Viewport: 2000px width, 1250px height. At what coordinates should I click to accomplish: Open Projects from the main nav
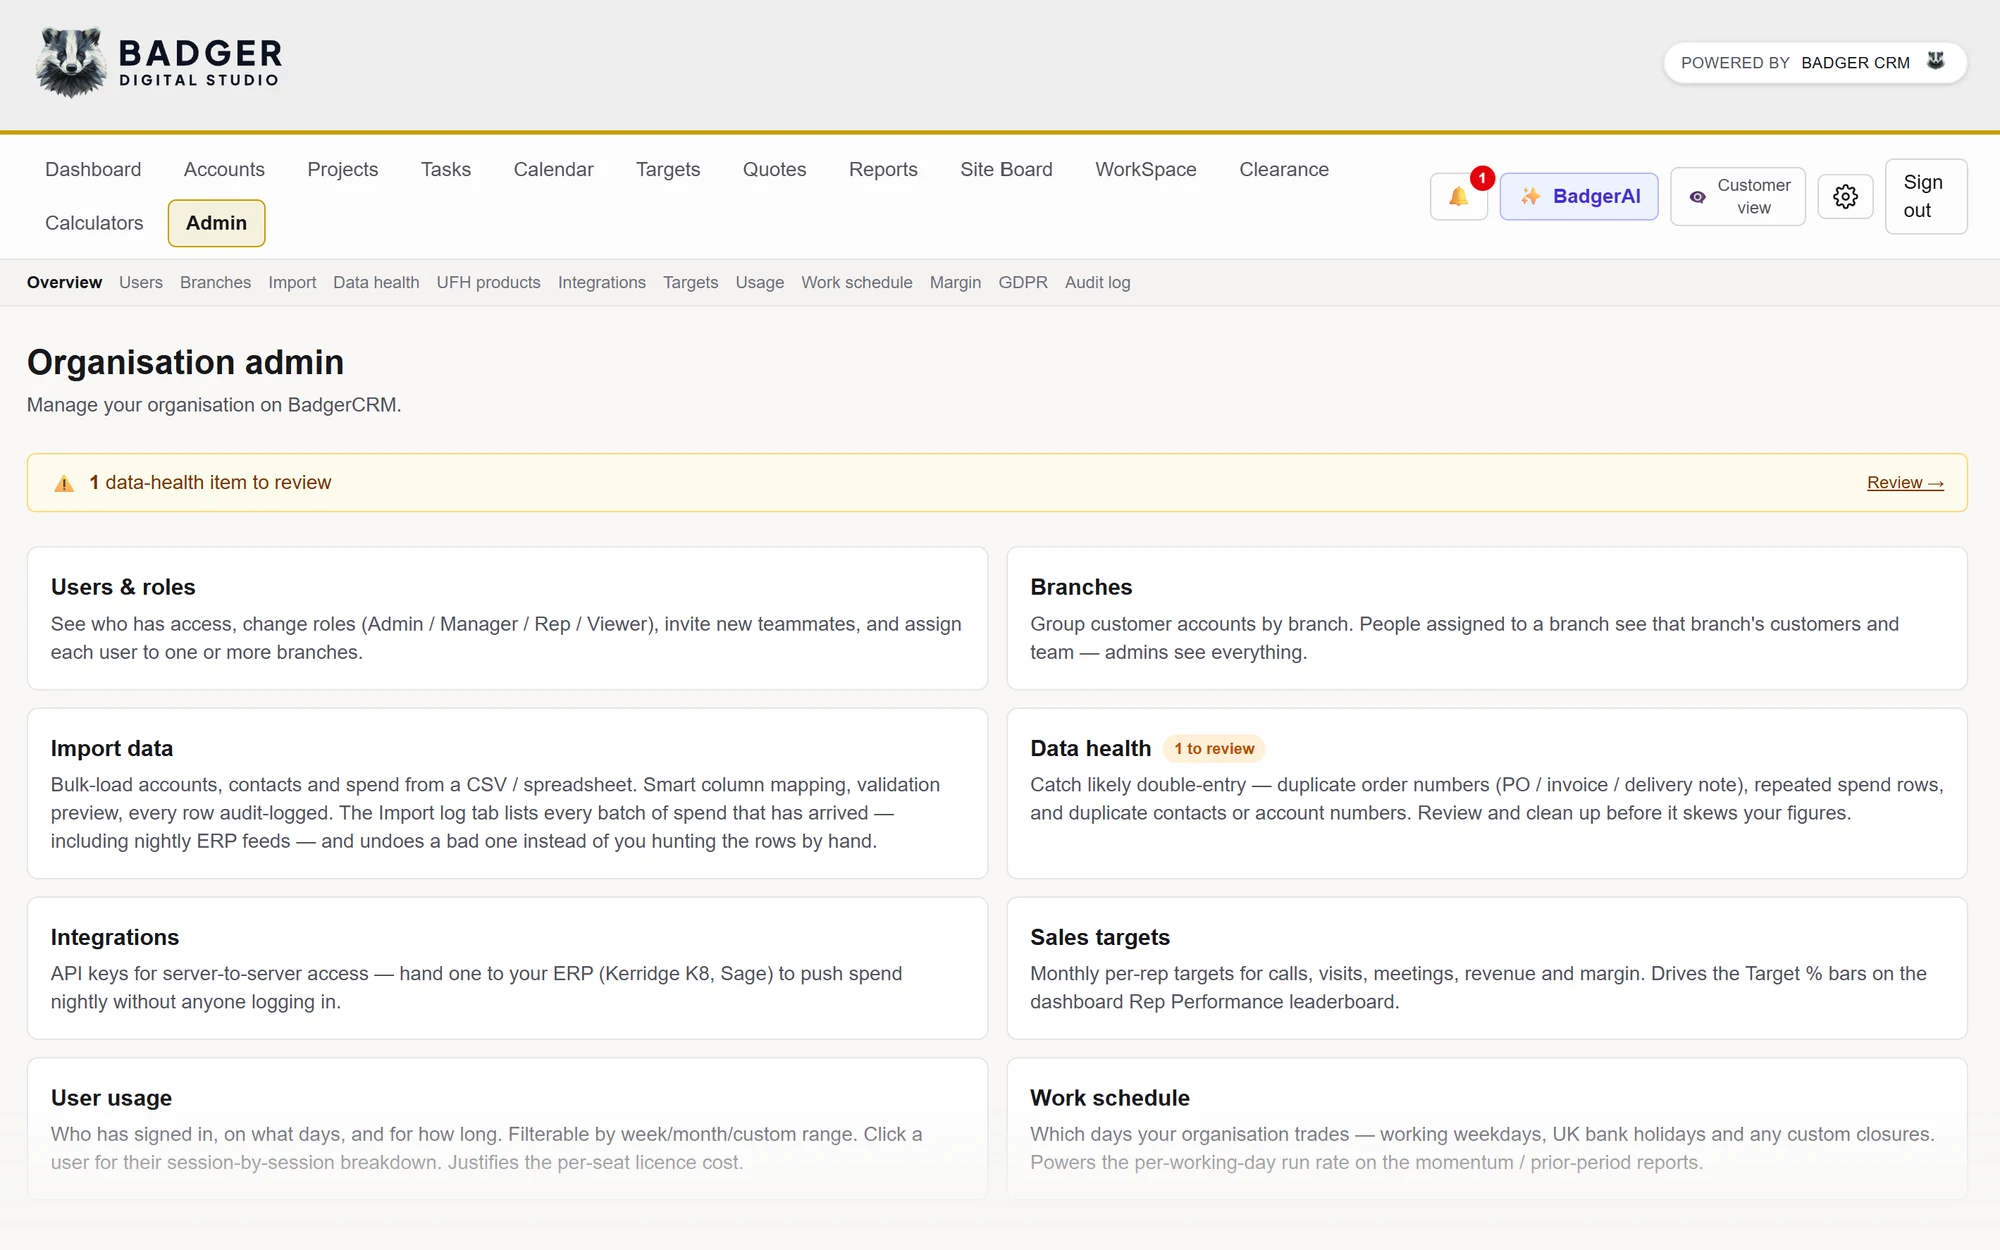click(343, 170)
